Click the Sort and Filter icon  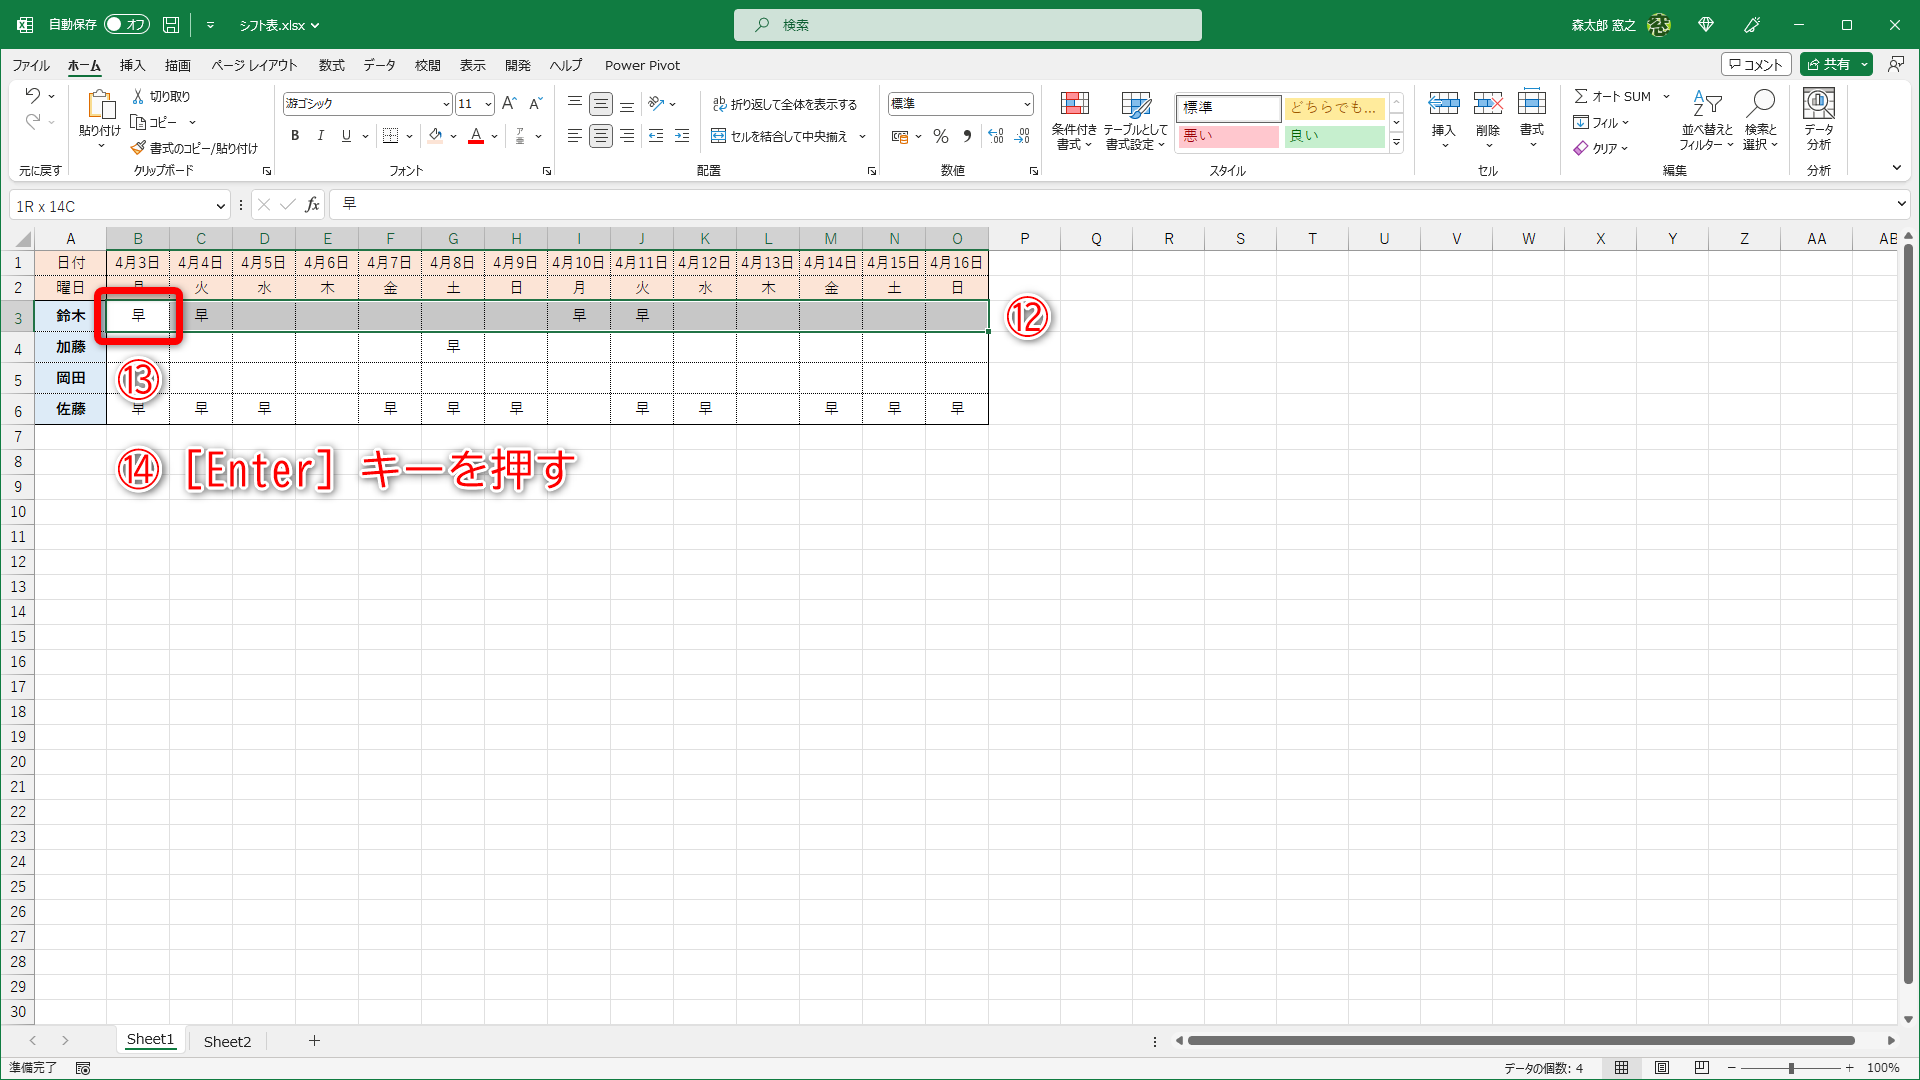click(1706, 104)
